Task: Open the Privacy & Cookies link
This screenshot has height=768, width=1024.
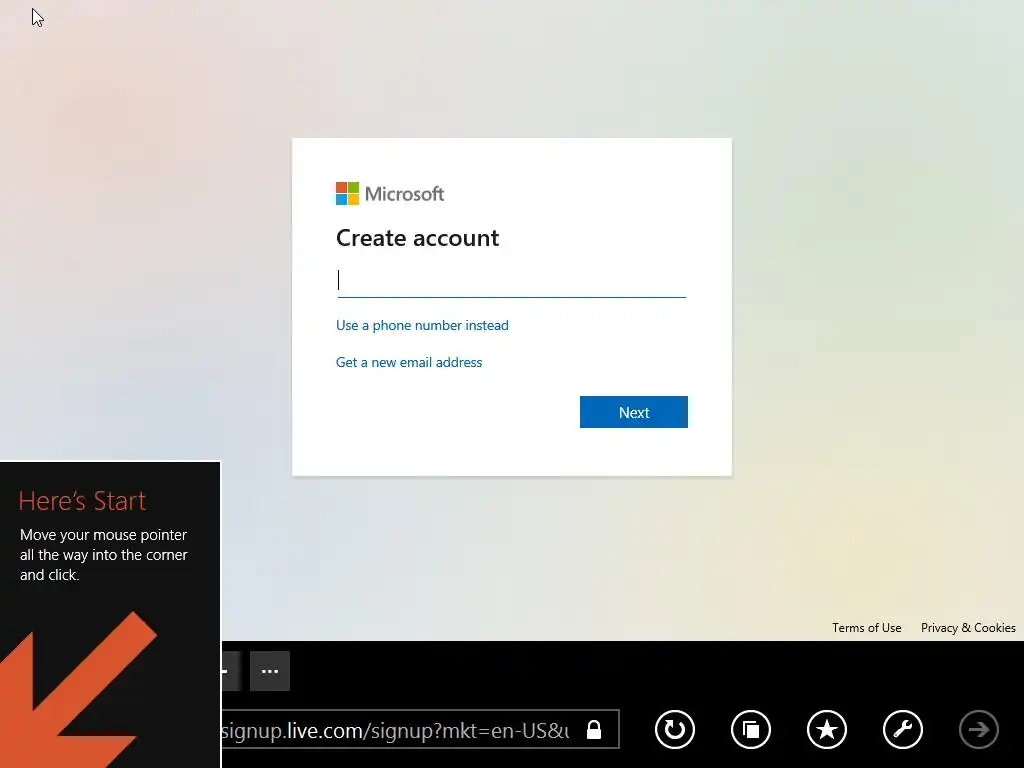Action: click(968, 628)
